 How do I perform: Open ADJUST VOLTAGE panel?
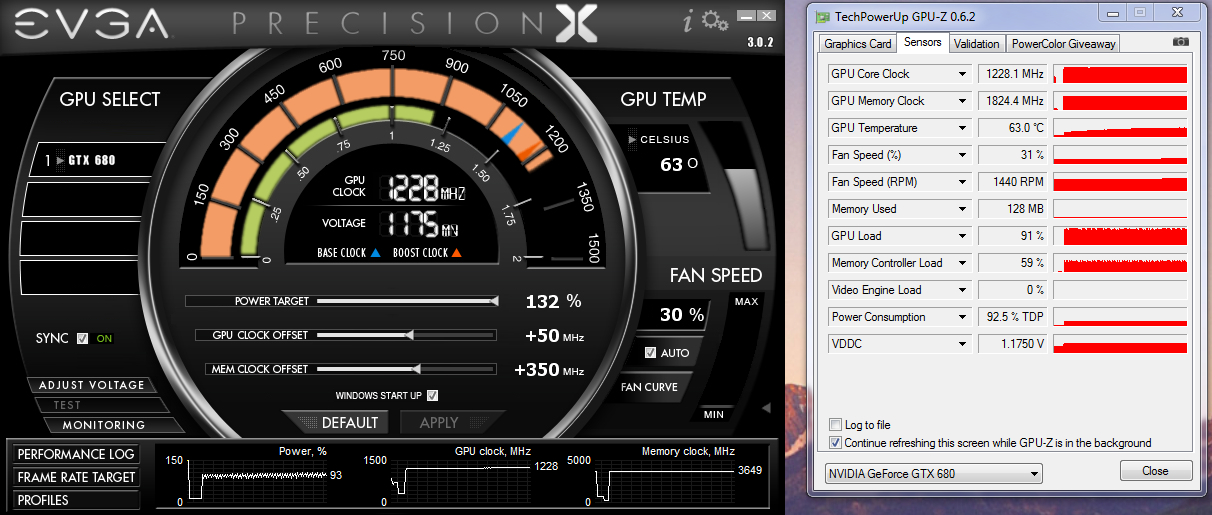pos(91,385)
